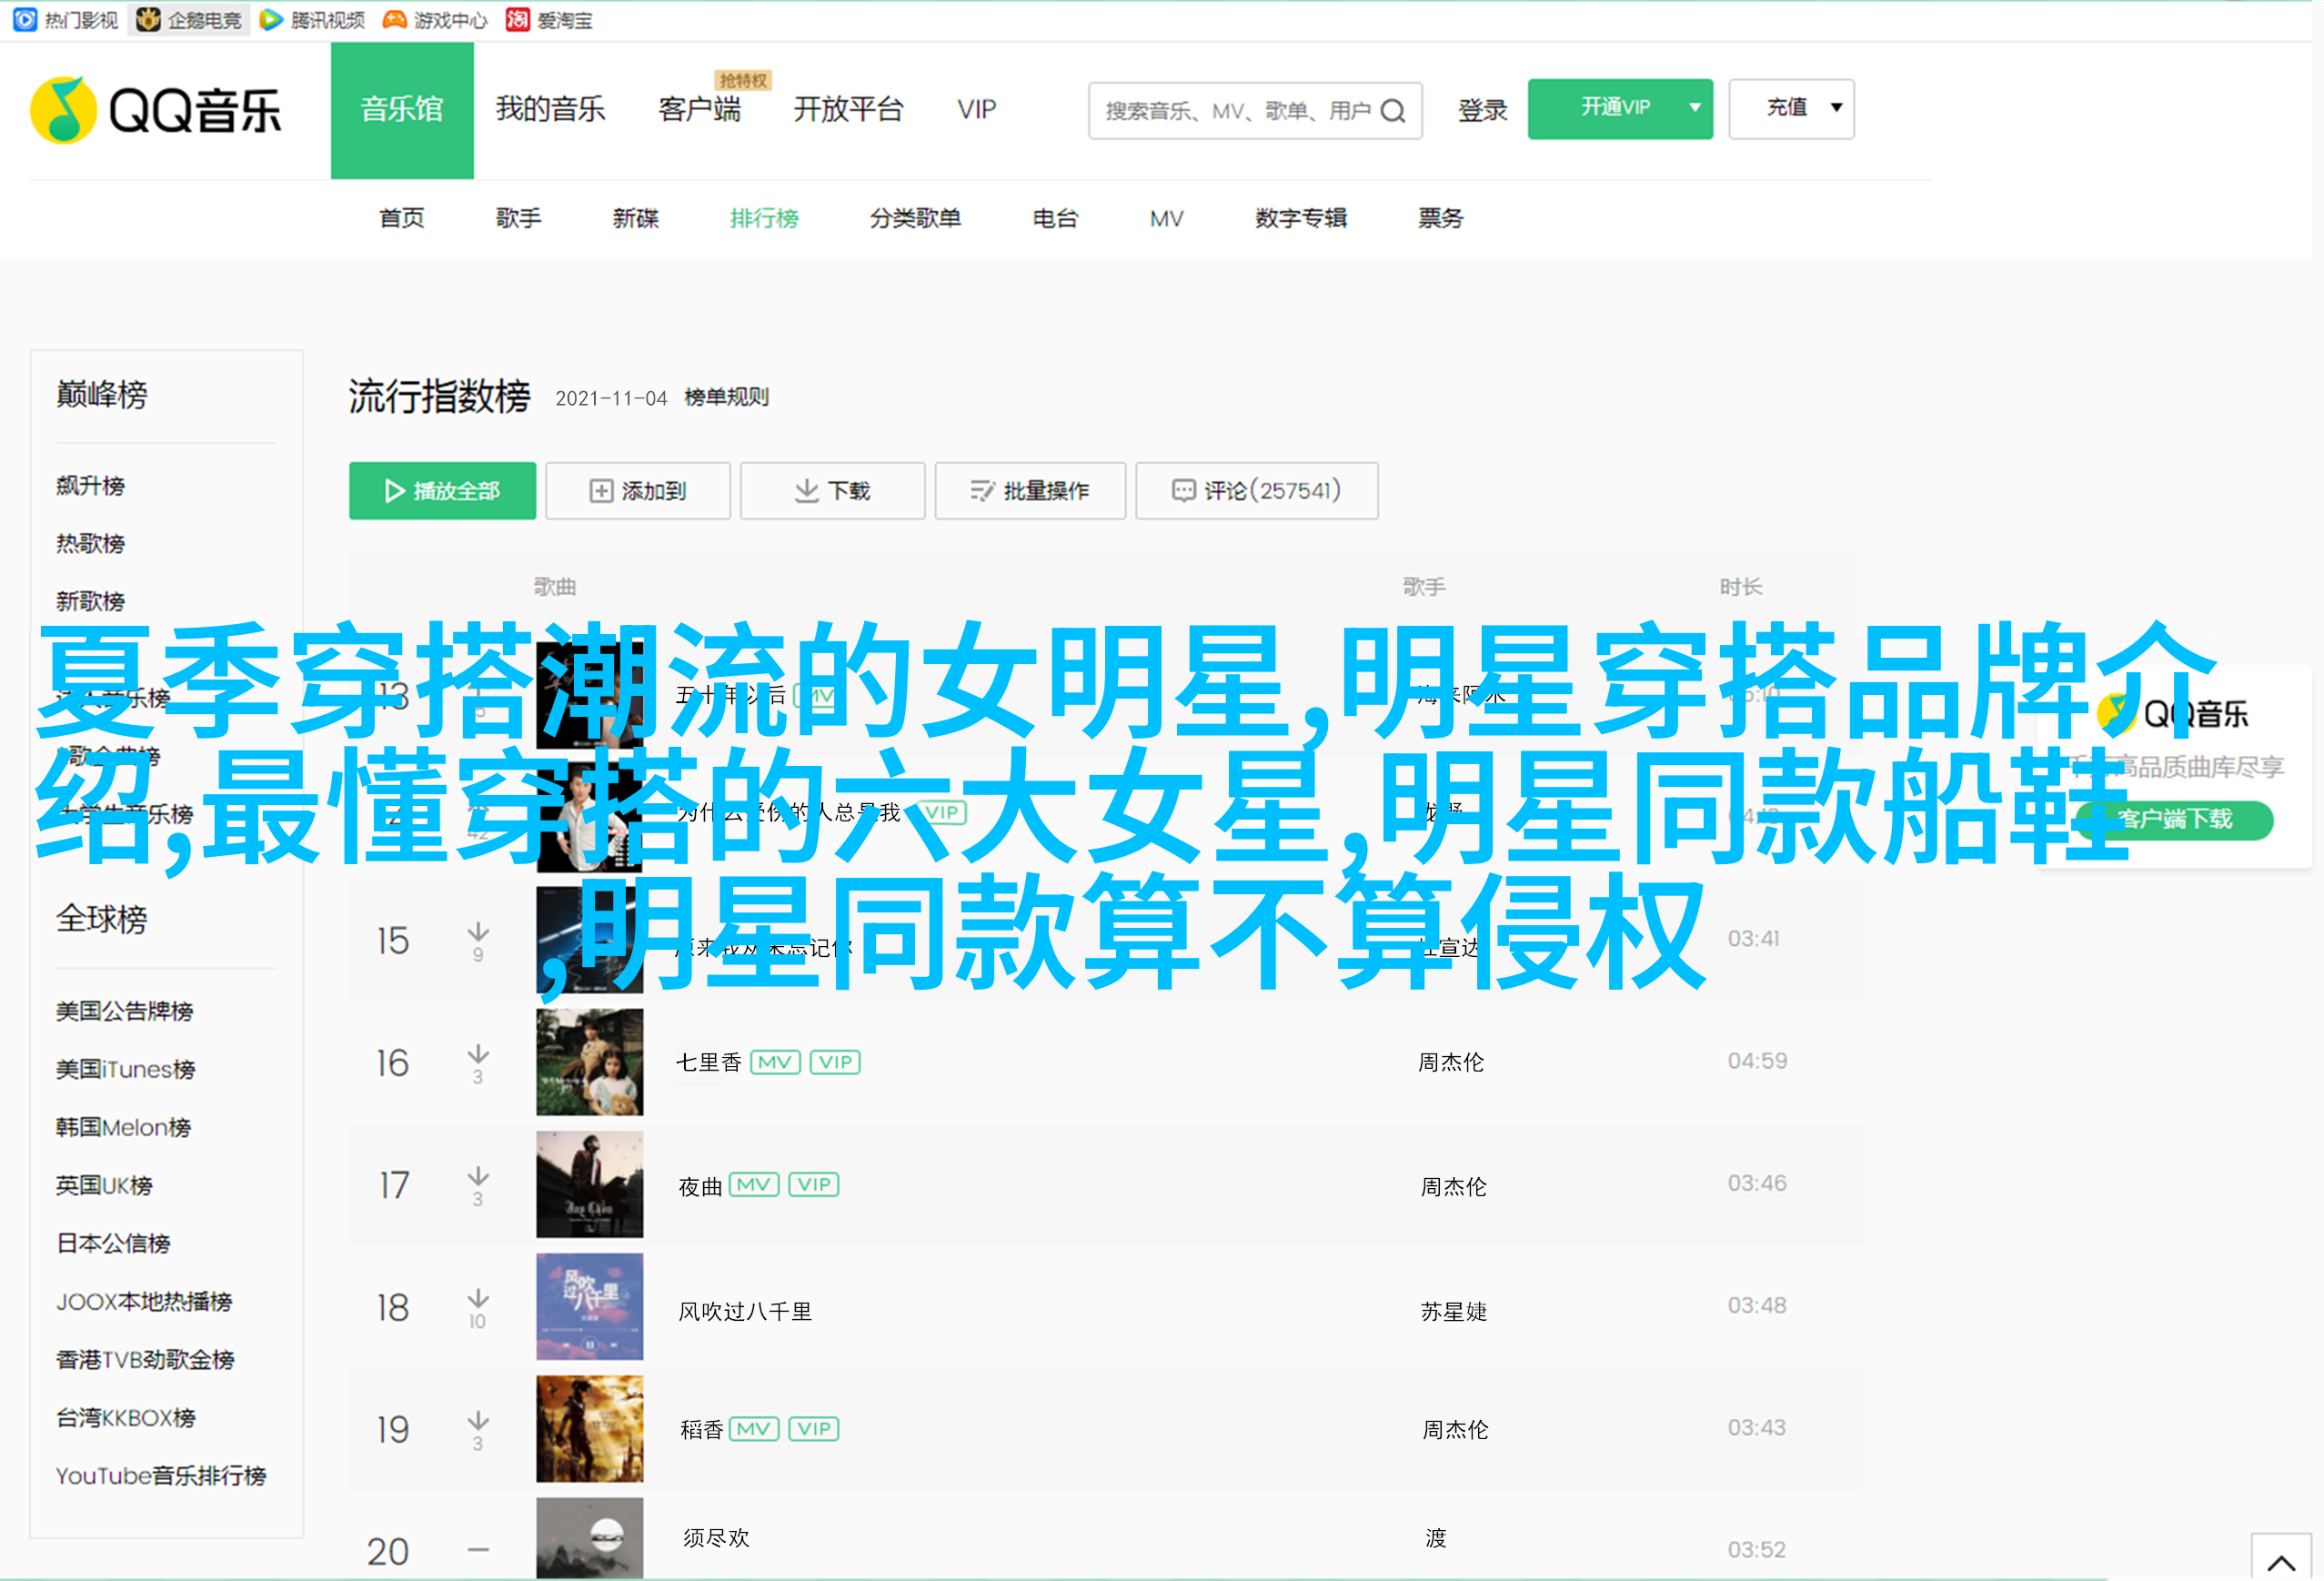Open 评论(257541) comments

click(x=1257, y=491)
